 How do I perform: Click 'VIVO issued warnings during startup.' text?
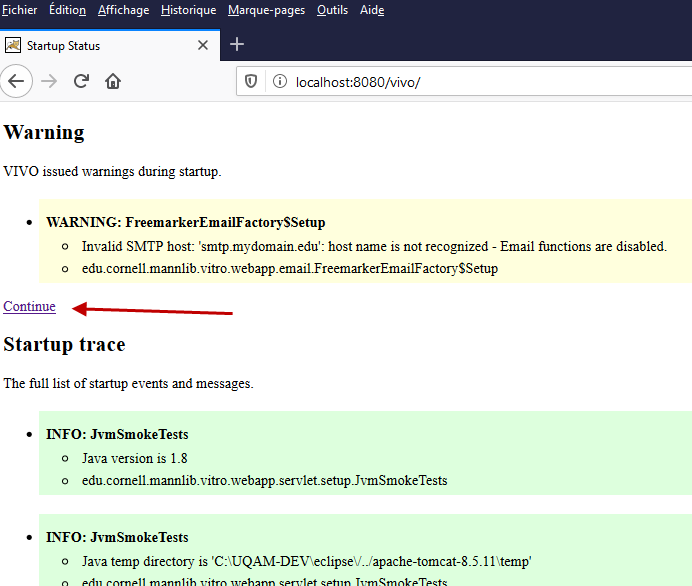click(112, 171)
